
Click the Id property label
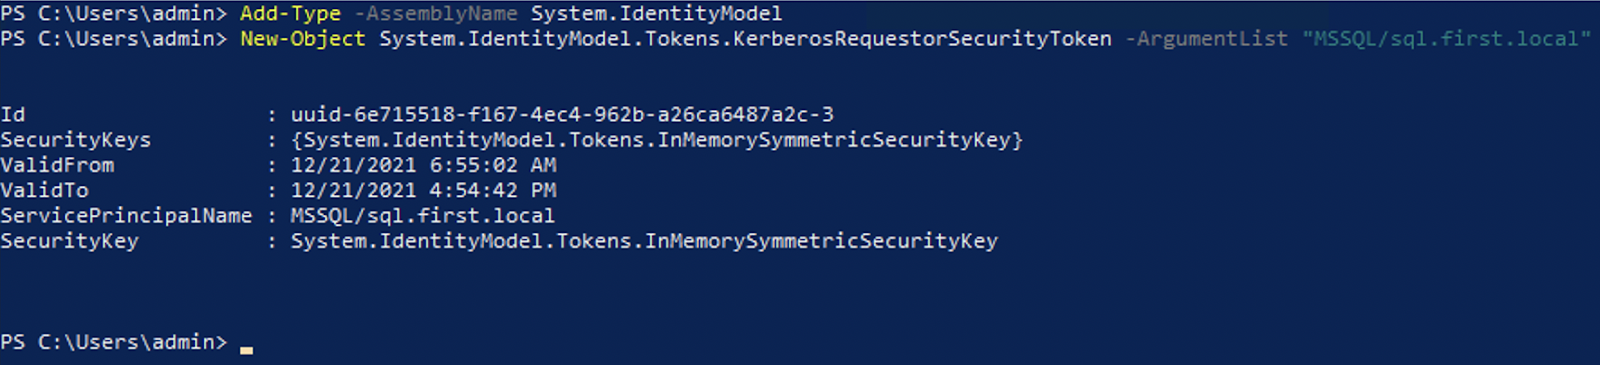pos(13,115)
